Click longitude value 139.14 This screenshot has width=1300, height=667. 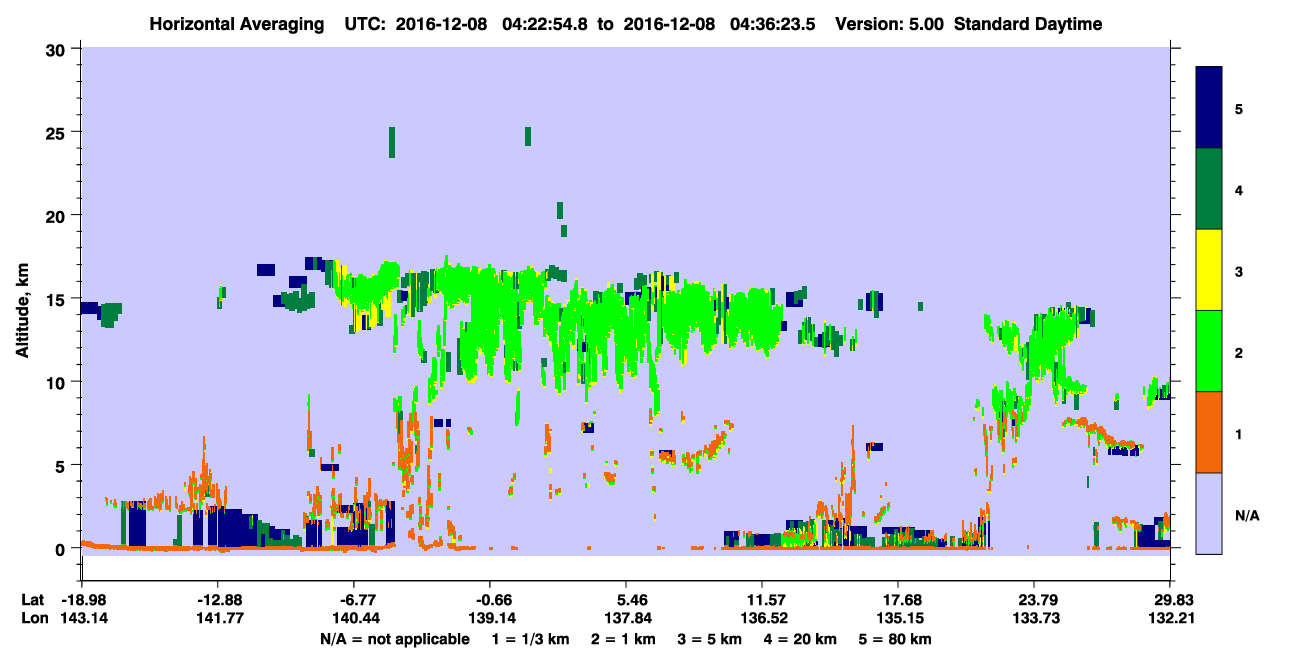pos(490,618)
